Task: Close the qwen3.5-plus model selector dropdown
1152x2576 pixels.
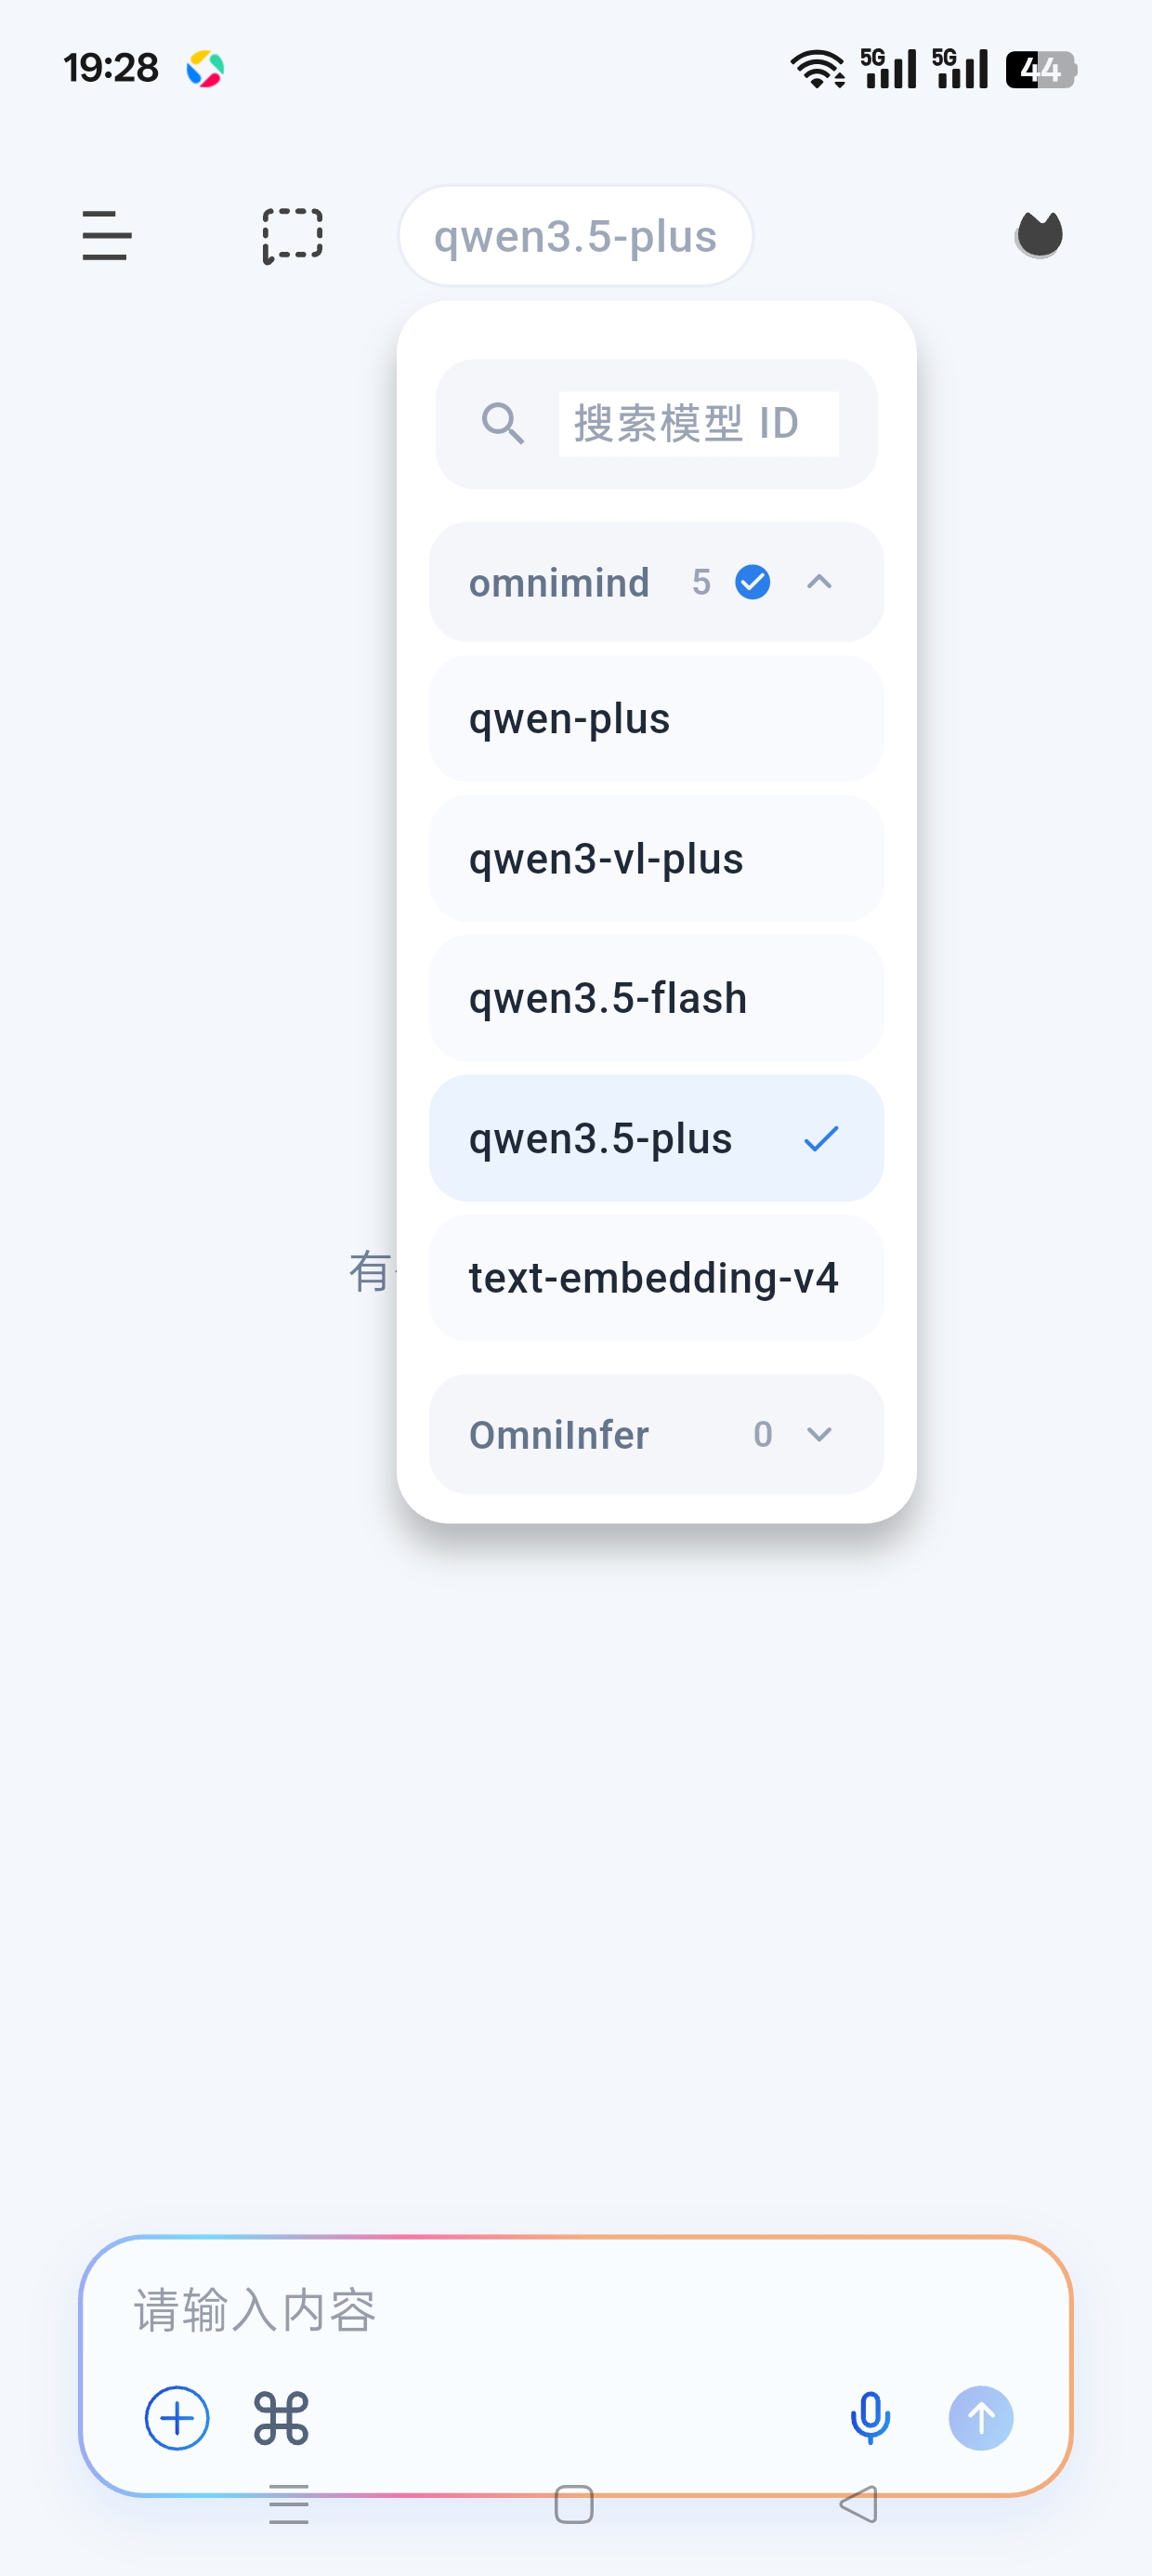Action: [575, 236]
